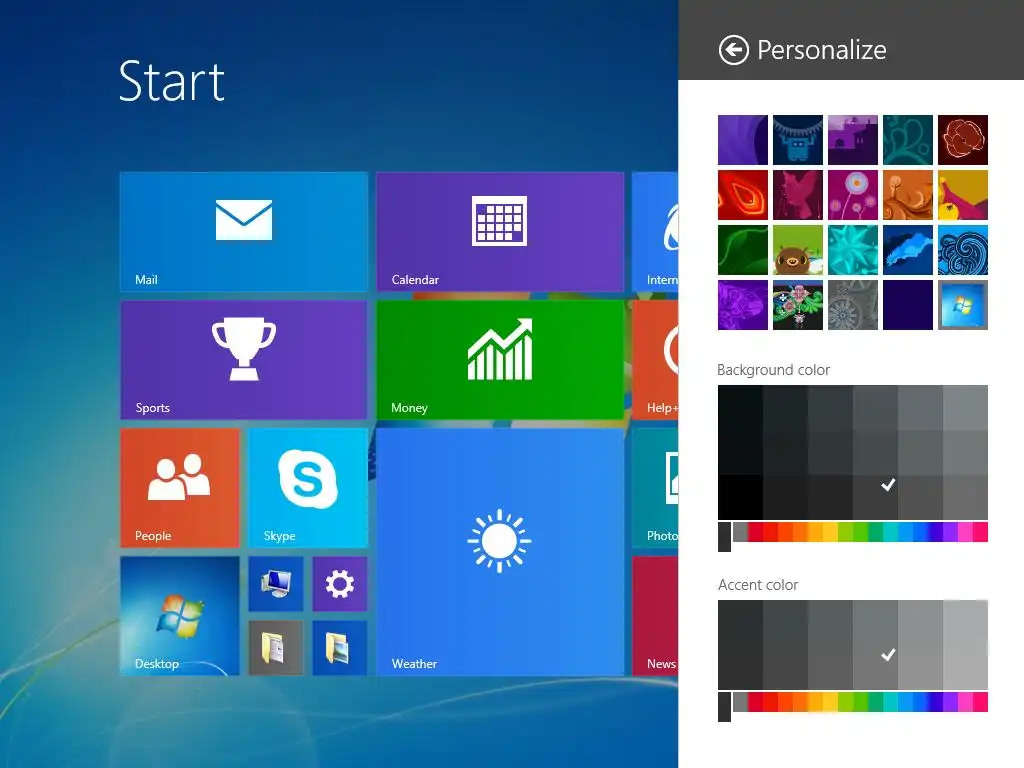The width and height of the screenshot is (1024, 768).
Task: Open the Photos tile
Action: point(655,488)
